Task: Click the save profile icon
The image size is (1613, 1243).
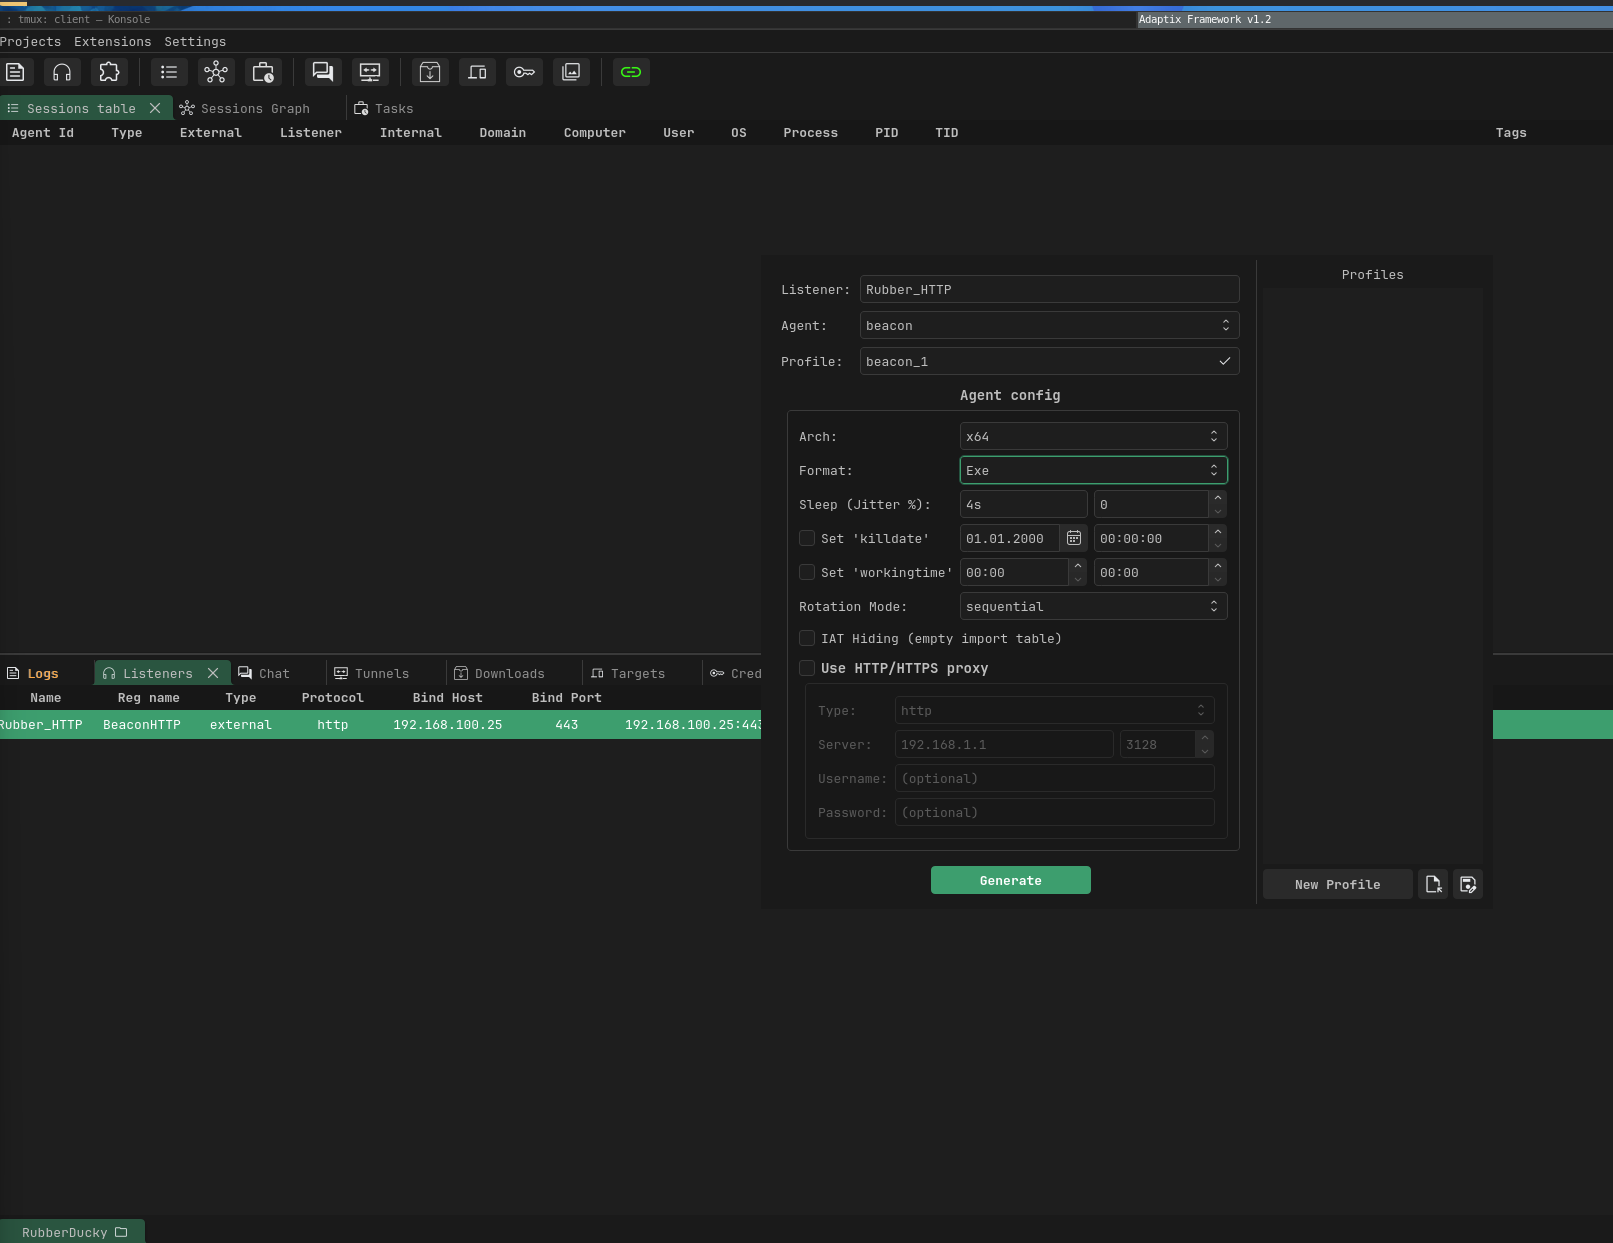Action: 1467,884
